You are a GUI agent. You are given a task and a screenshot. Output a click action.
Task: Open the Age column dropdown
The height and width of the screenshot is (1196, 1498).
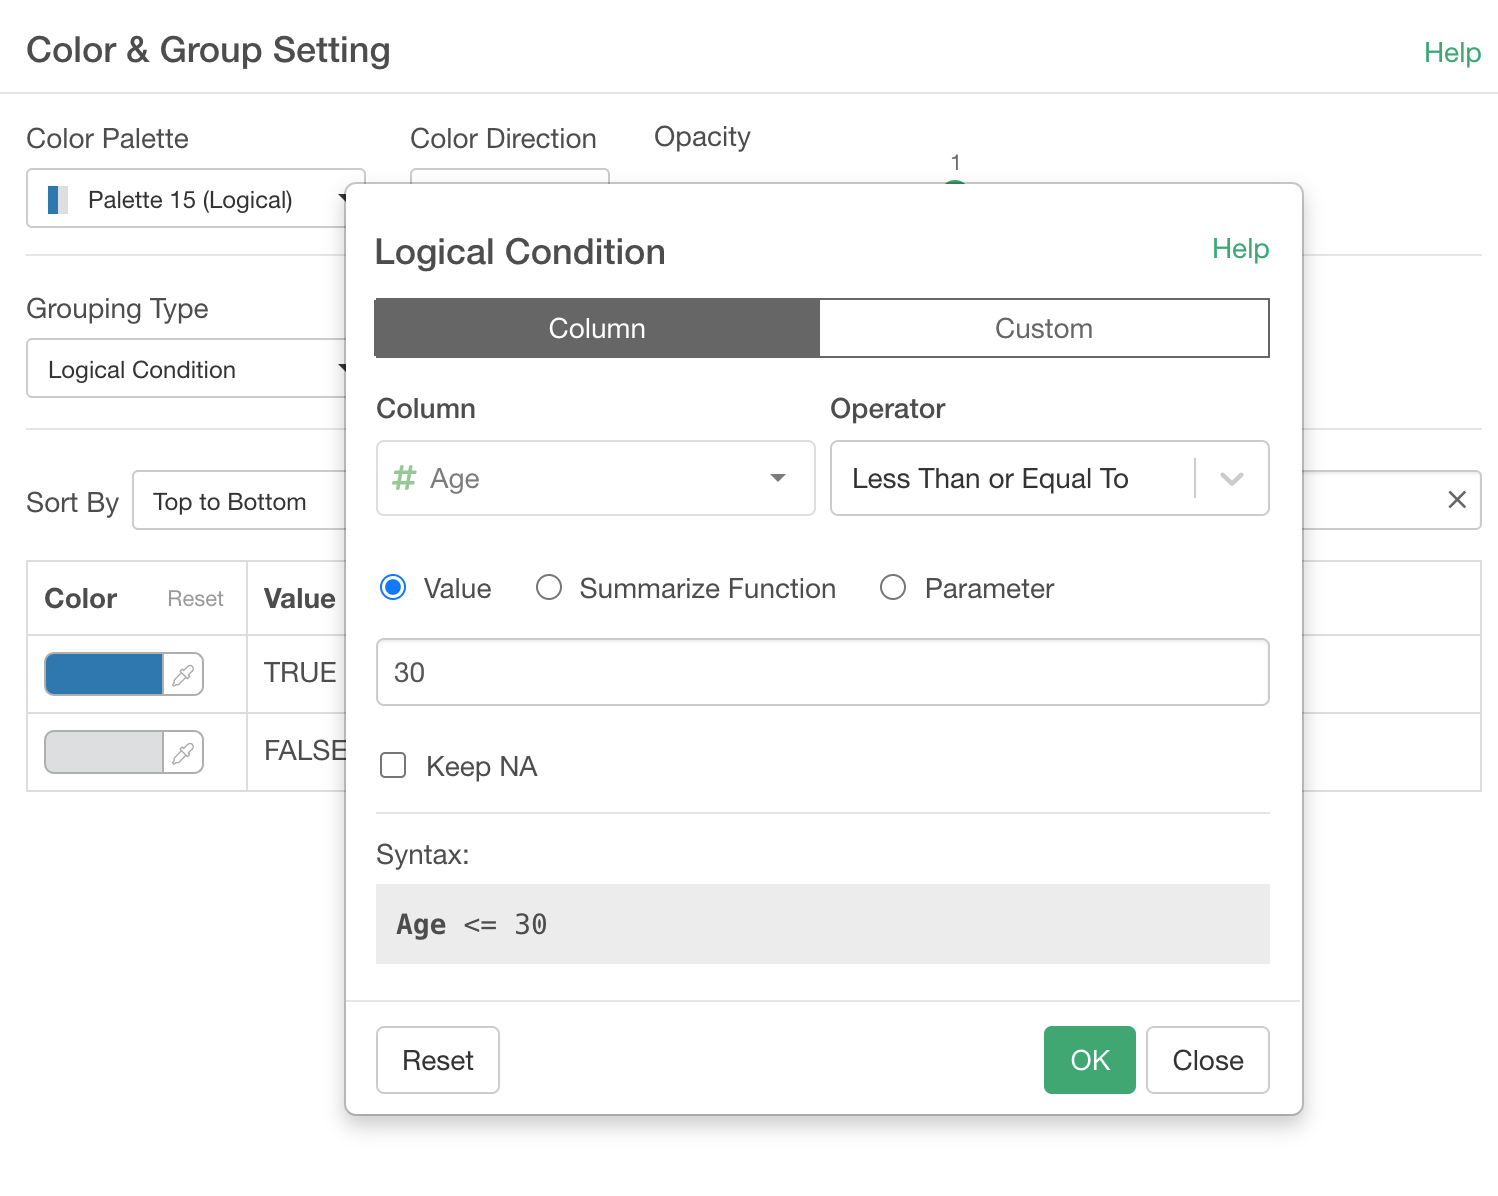click(x=595, y=478)
